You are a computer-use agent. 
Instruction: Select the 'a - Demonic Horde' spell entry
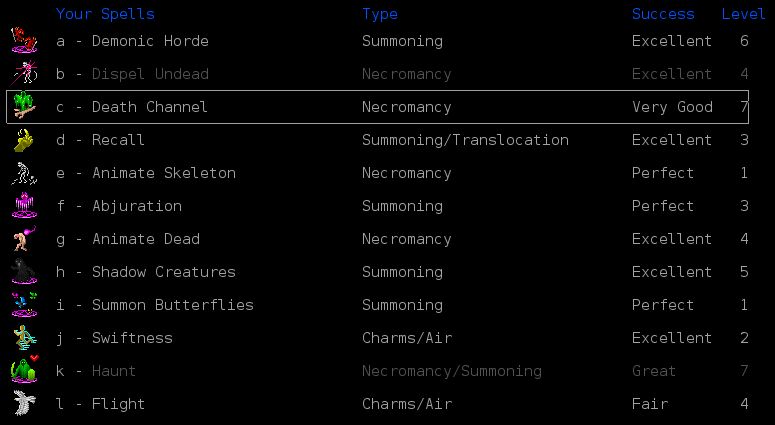[x=132, y=41]
